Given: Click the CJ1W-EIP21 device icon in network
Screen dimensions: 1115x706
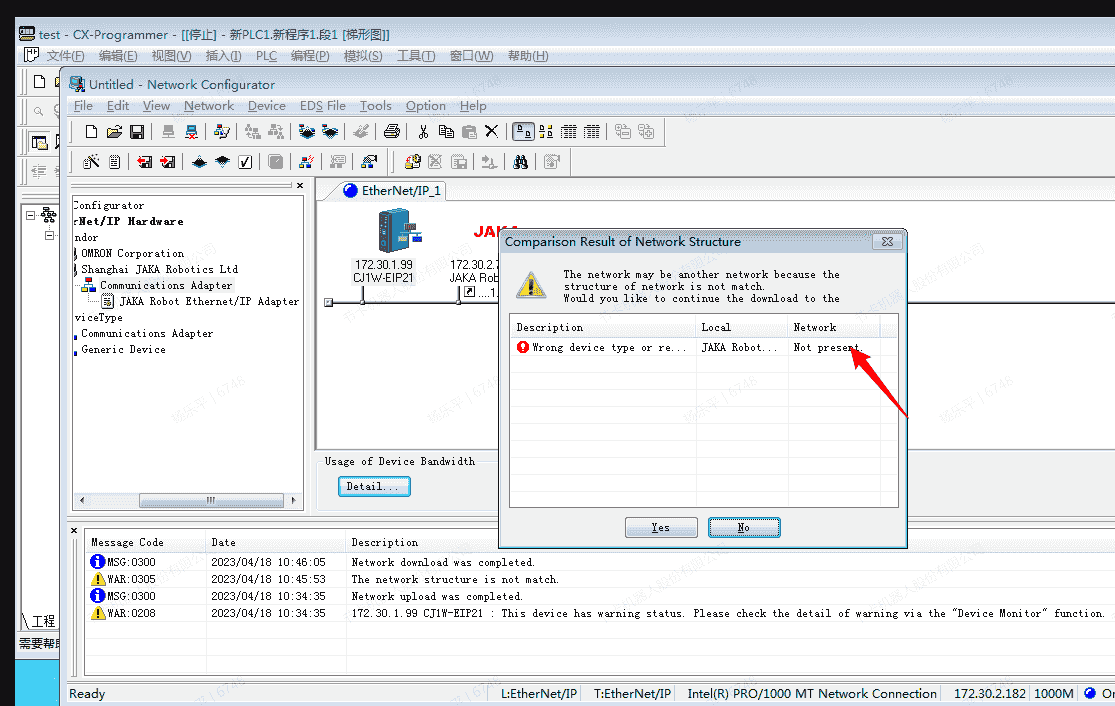Looking at the screenshot, I should pyautogui.click(x=395, y=232).
